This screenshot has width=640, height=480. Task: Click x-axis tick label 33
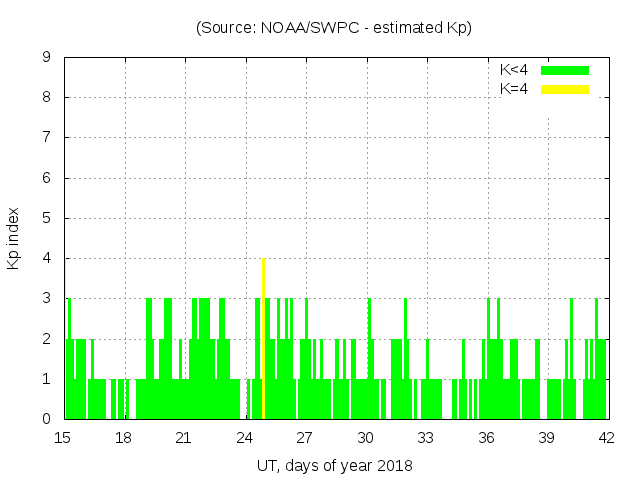(x=426, y=437)
